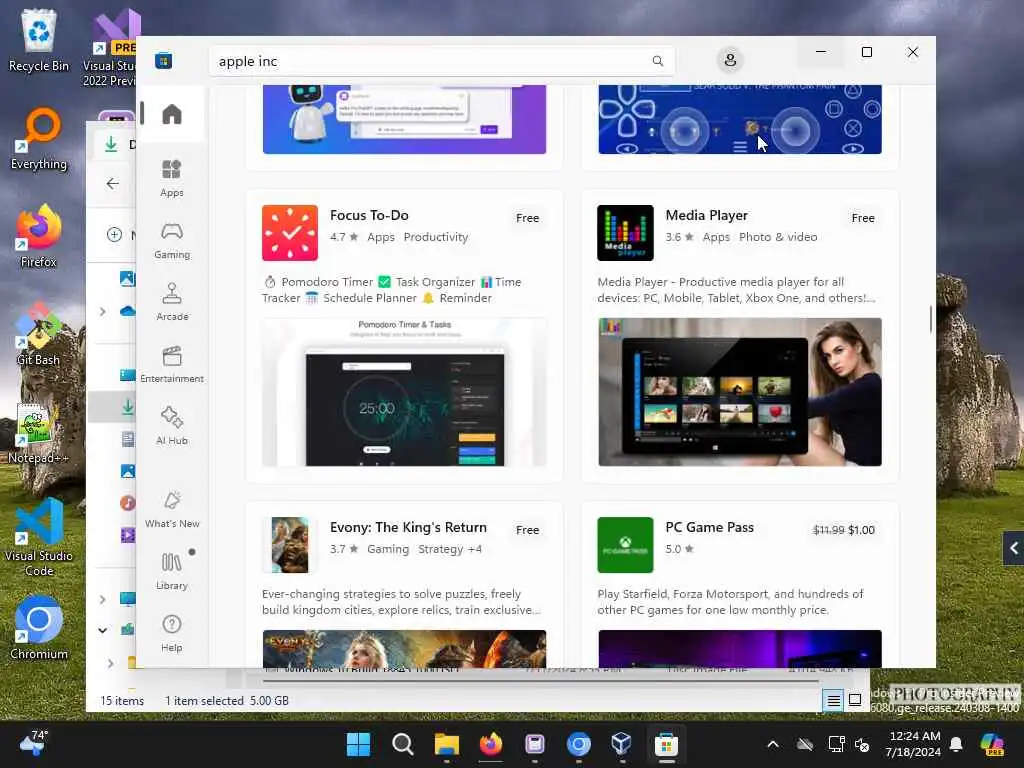Select the Firefox desktop shortcut
Image resolution: width=1024 pixels, height=768 pixels.
point(39,236)
